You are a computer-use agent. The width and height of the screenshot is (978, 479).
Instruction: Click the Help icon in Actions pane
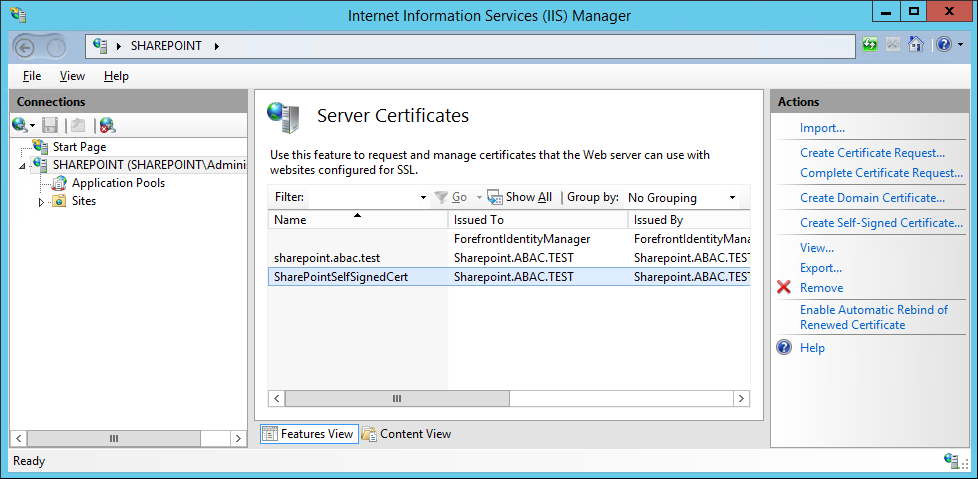784,347
